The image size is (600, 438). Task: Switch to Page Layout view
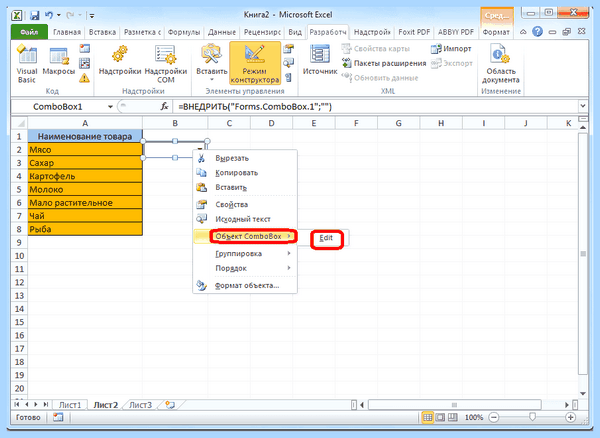pyautogui.click(x=440, y=417)
